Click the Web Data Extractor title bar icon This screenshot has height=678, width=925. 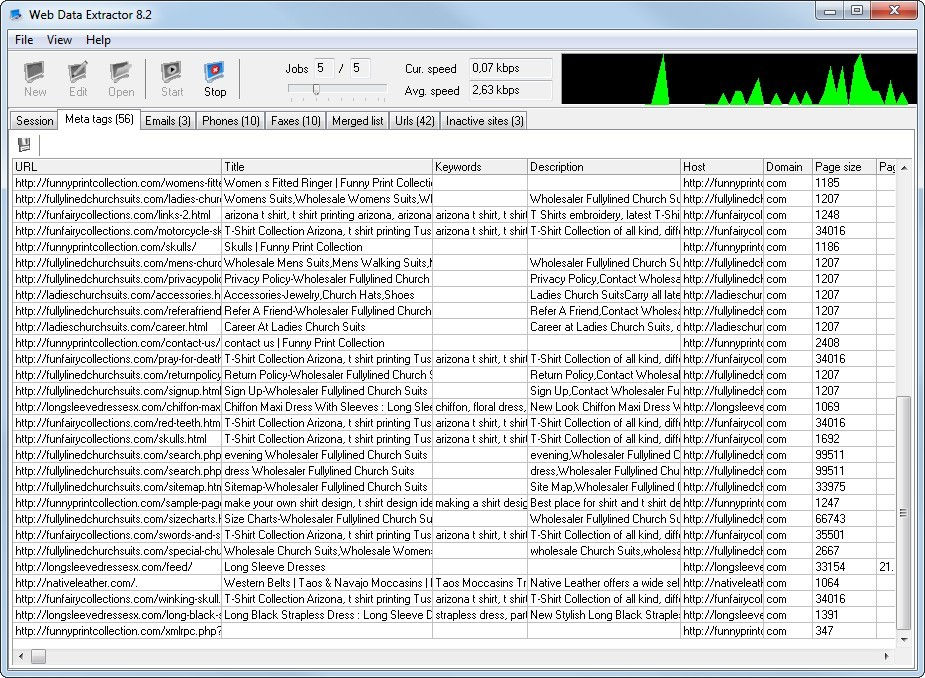click(x=17, y=14)
